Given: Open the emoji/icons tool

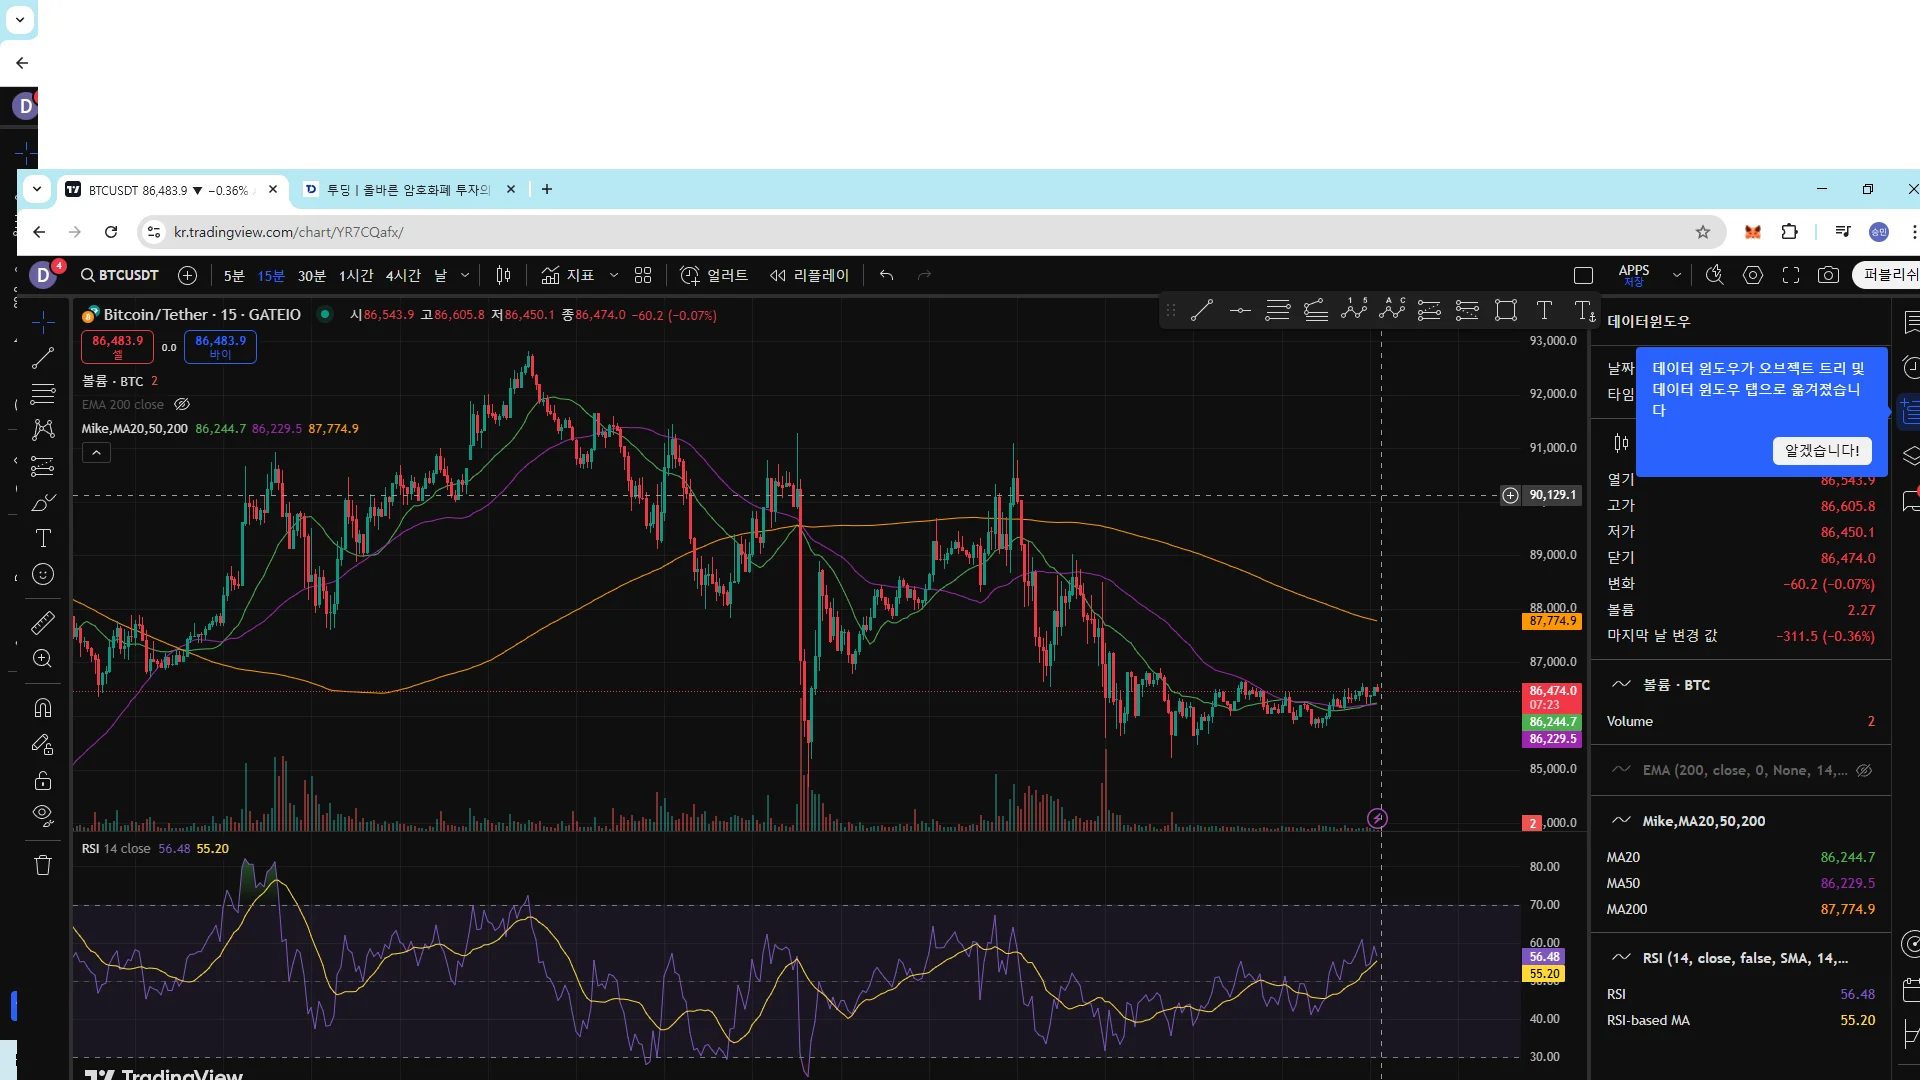Looking at the screenshot, I should point(43,574).
